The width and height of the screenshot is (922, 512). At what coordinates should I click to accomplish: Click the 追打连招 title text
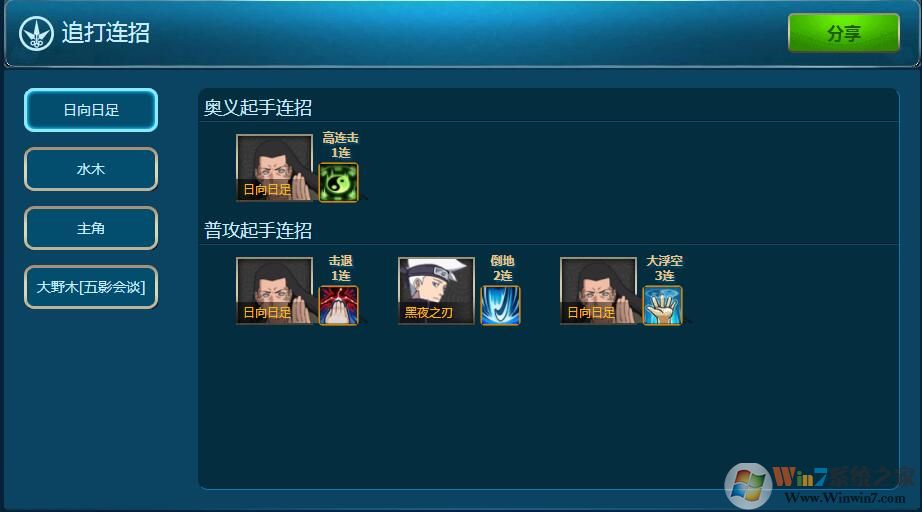106,33
